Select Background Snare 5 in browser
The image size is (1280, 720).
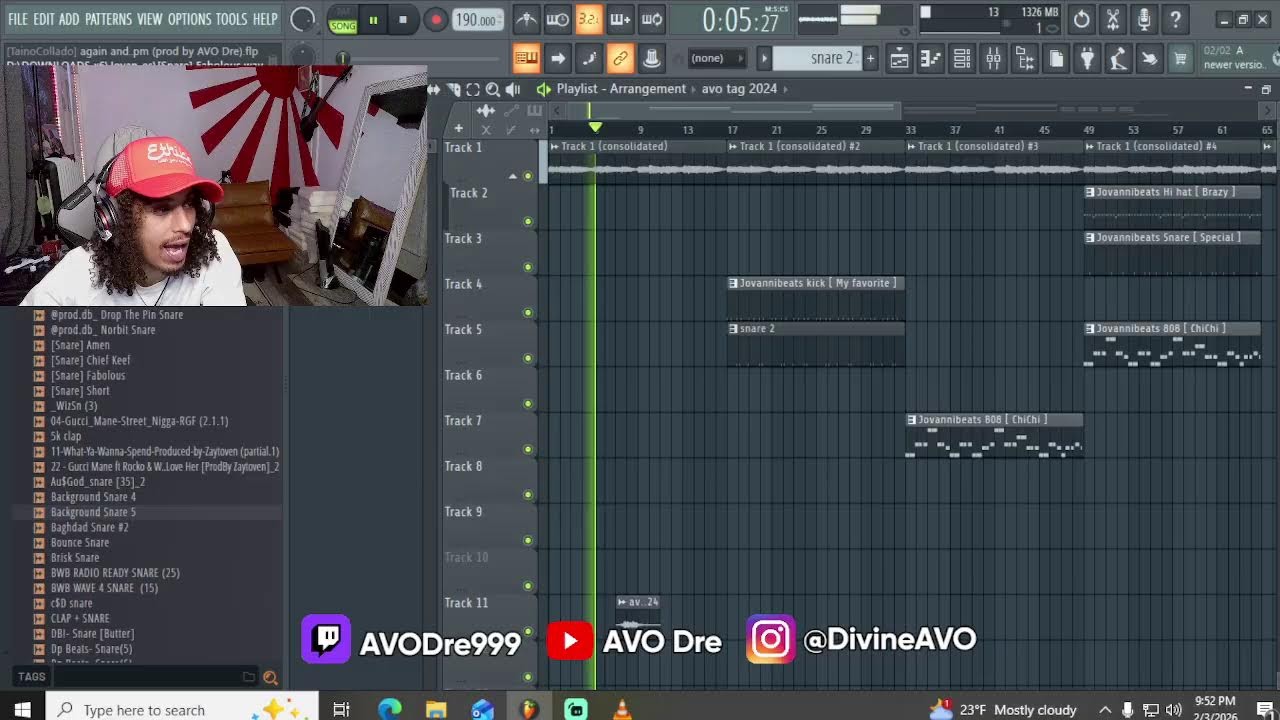tap(93, 512)
